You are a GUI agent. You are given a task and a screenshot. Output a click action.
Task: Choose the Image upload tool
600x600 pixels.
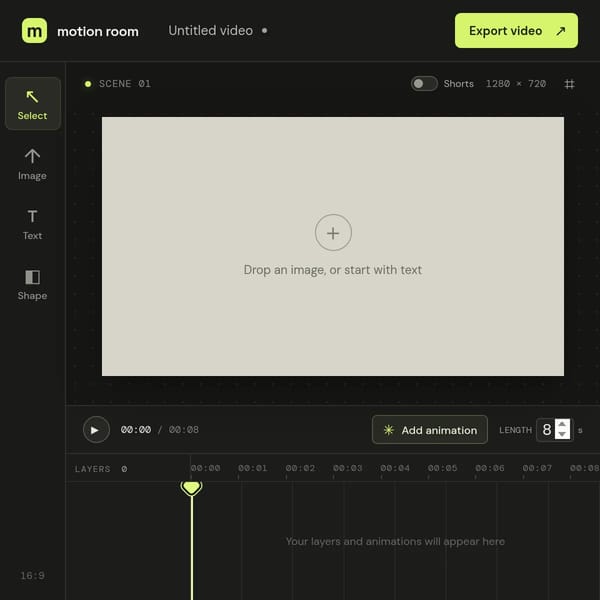point(33,164)
